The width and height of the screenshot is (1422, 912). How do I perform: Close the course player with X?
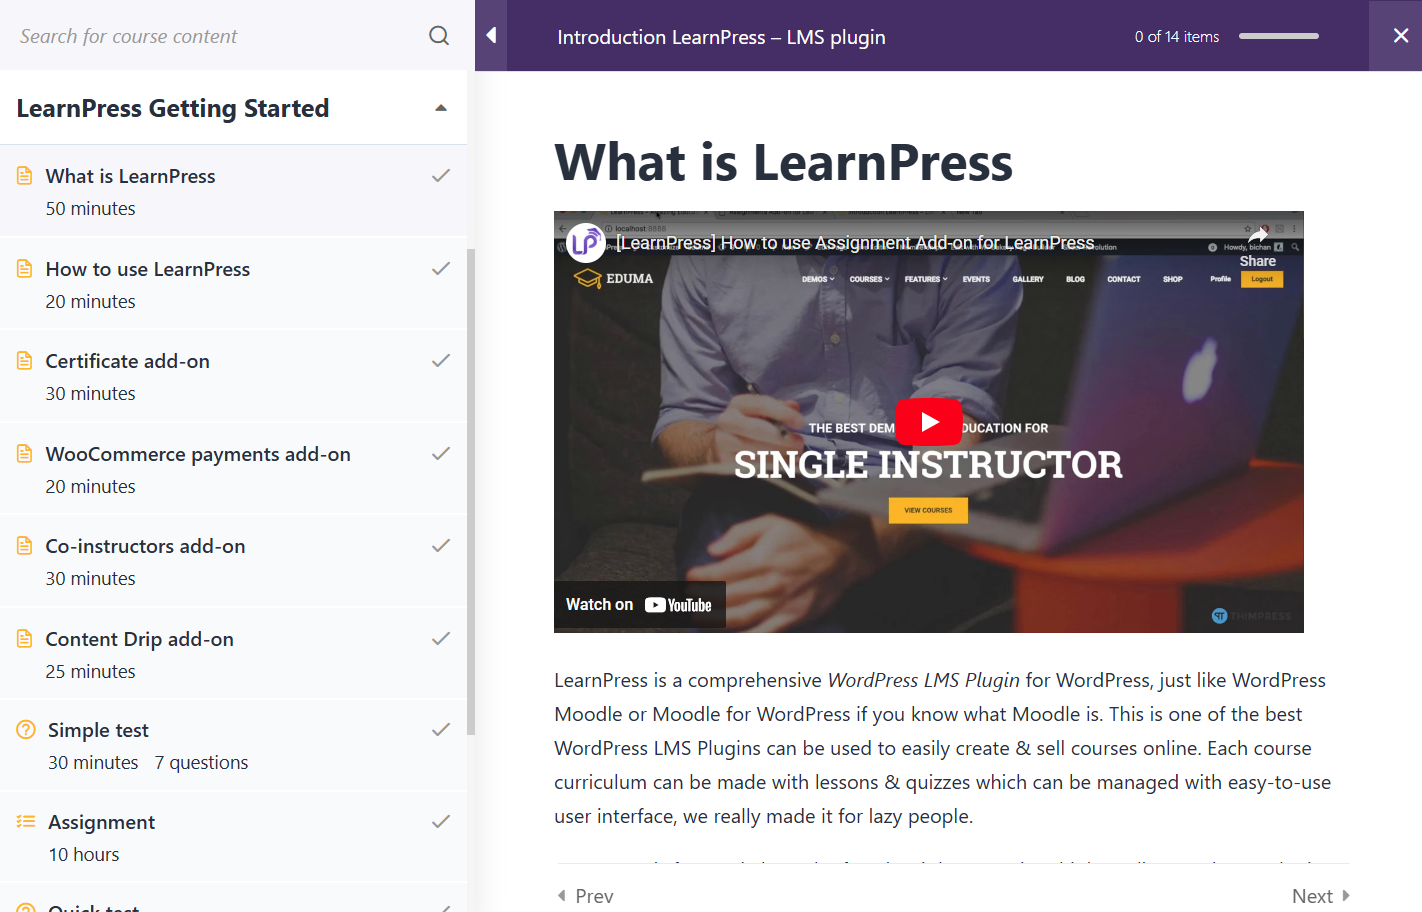pyautogui.click(x=1400, y=35)
